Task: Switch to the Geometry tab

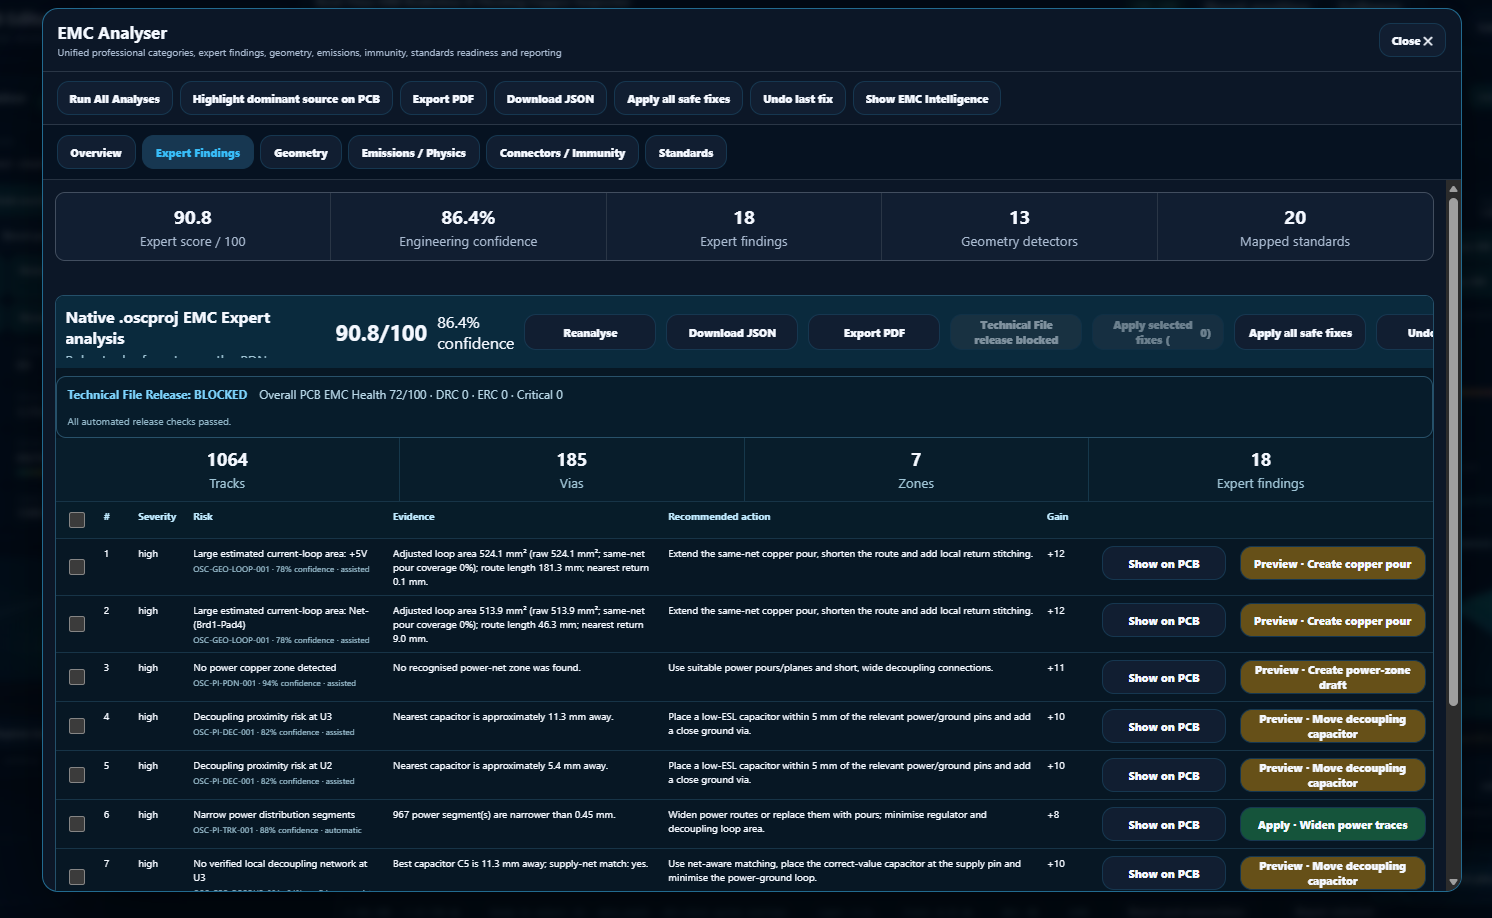Action: pos(301,153)
